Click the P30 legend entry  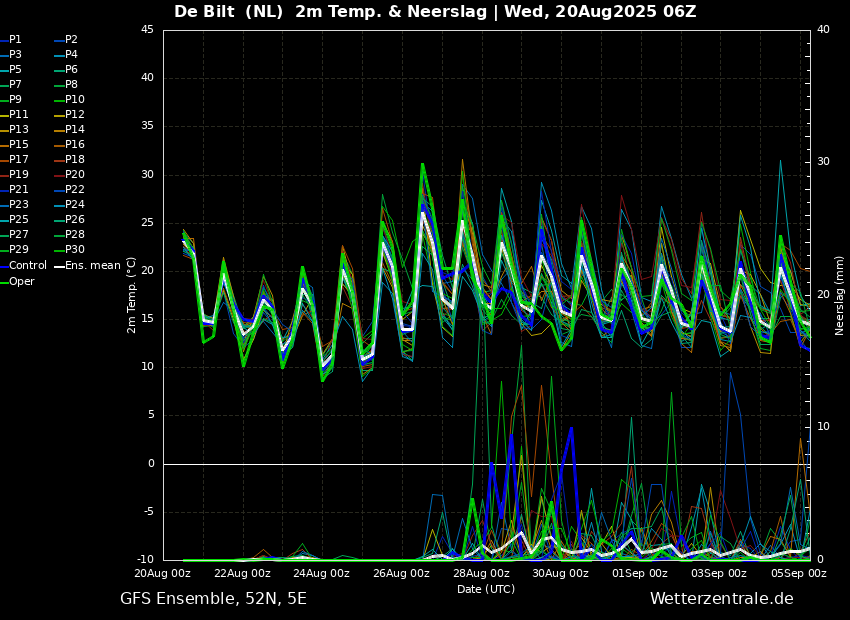(x=75, y=250)
